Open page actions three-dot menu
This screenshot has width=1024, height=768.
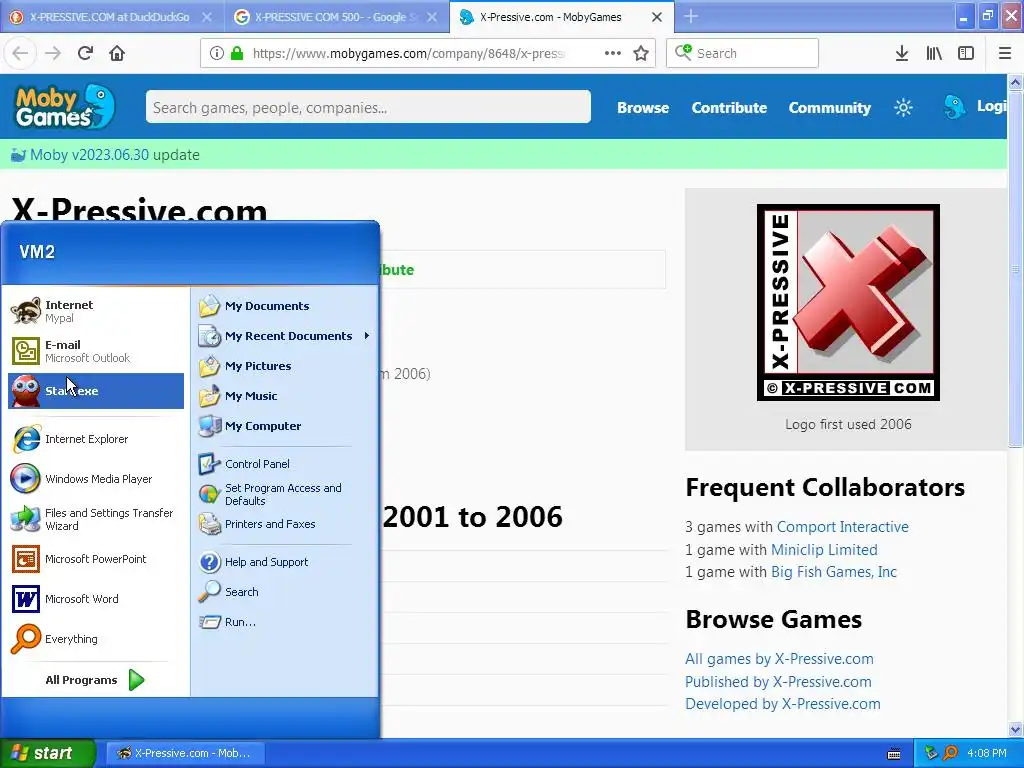(613, 53)
